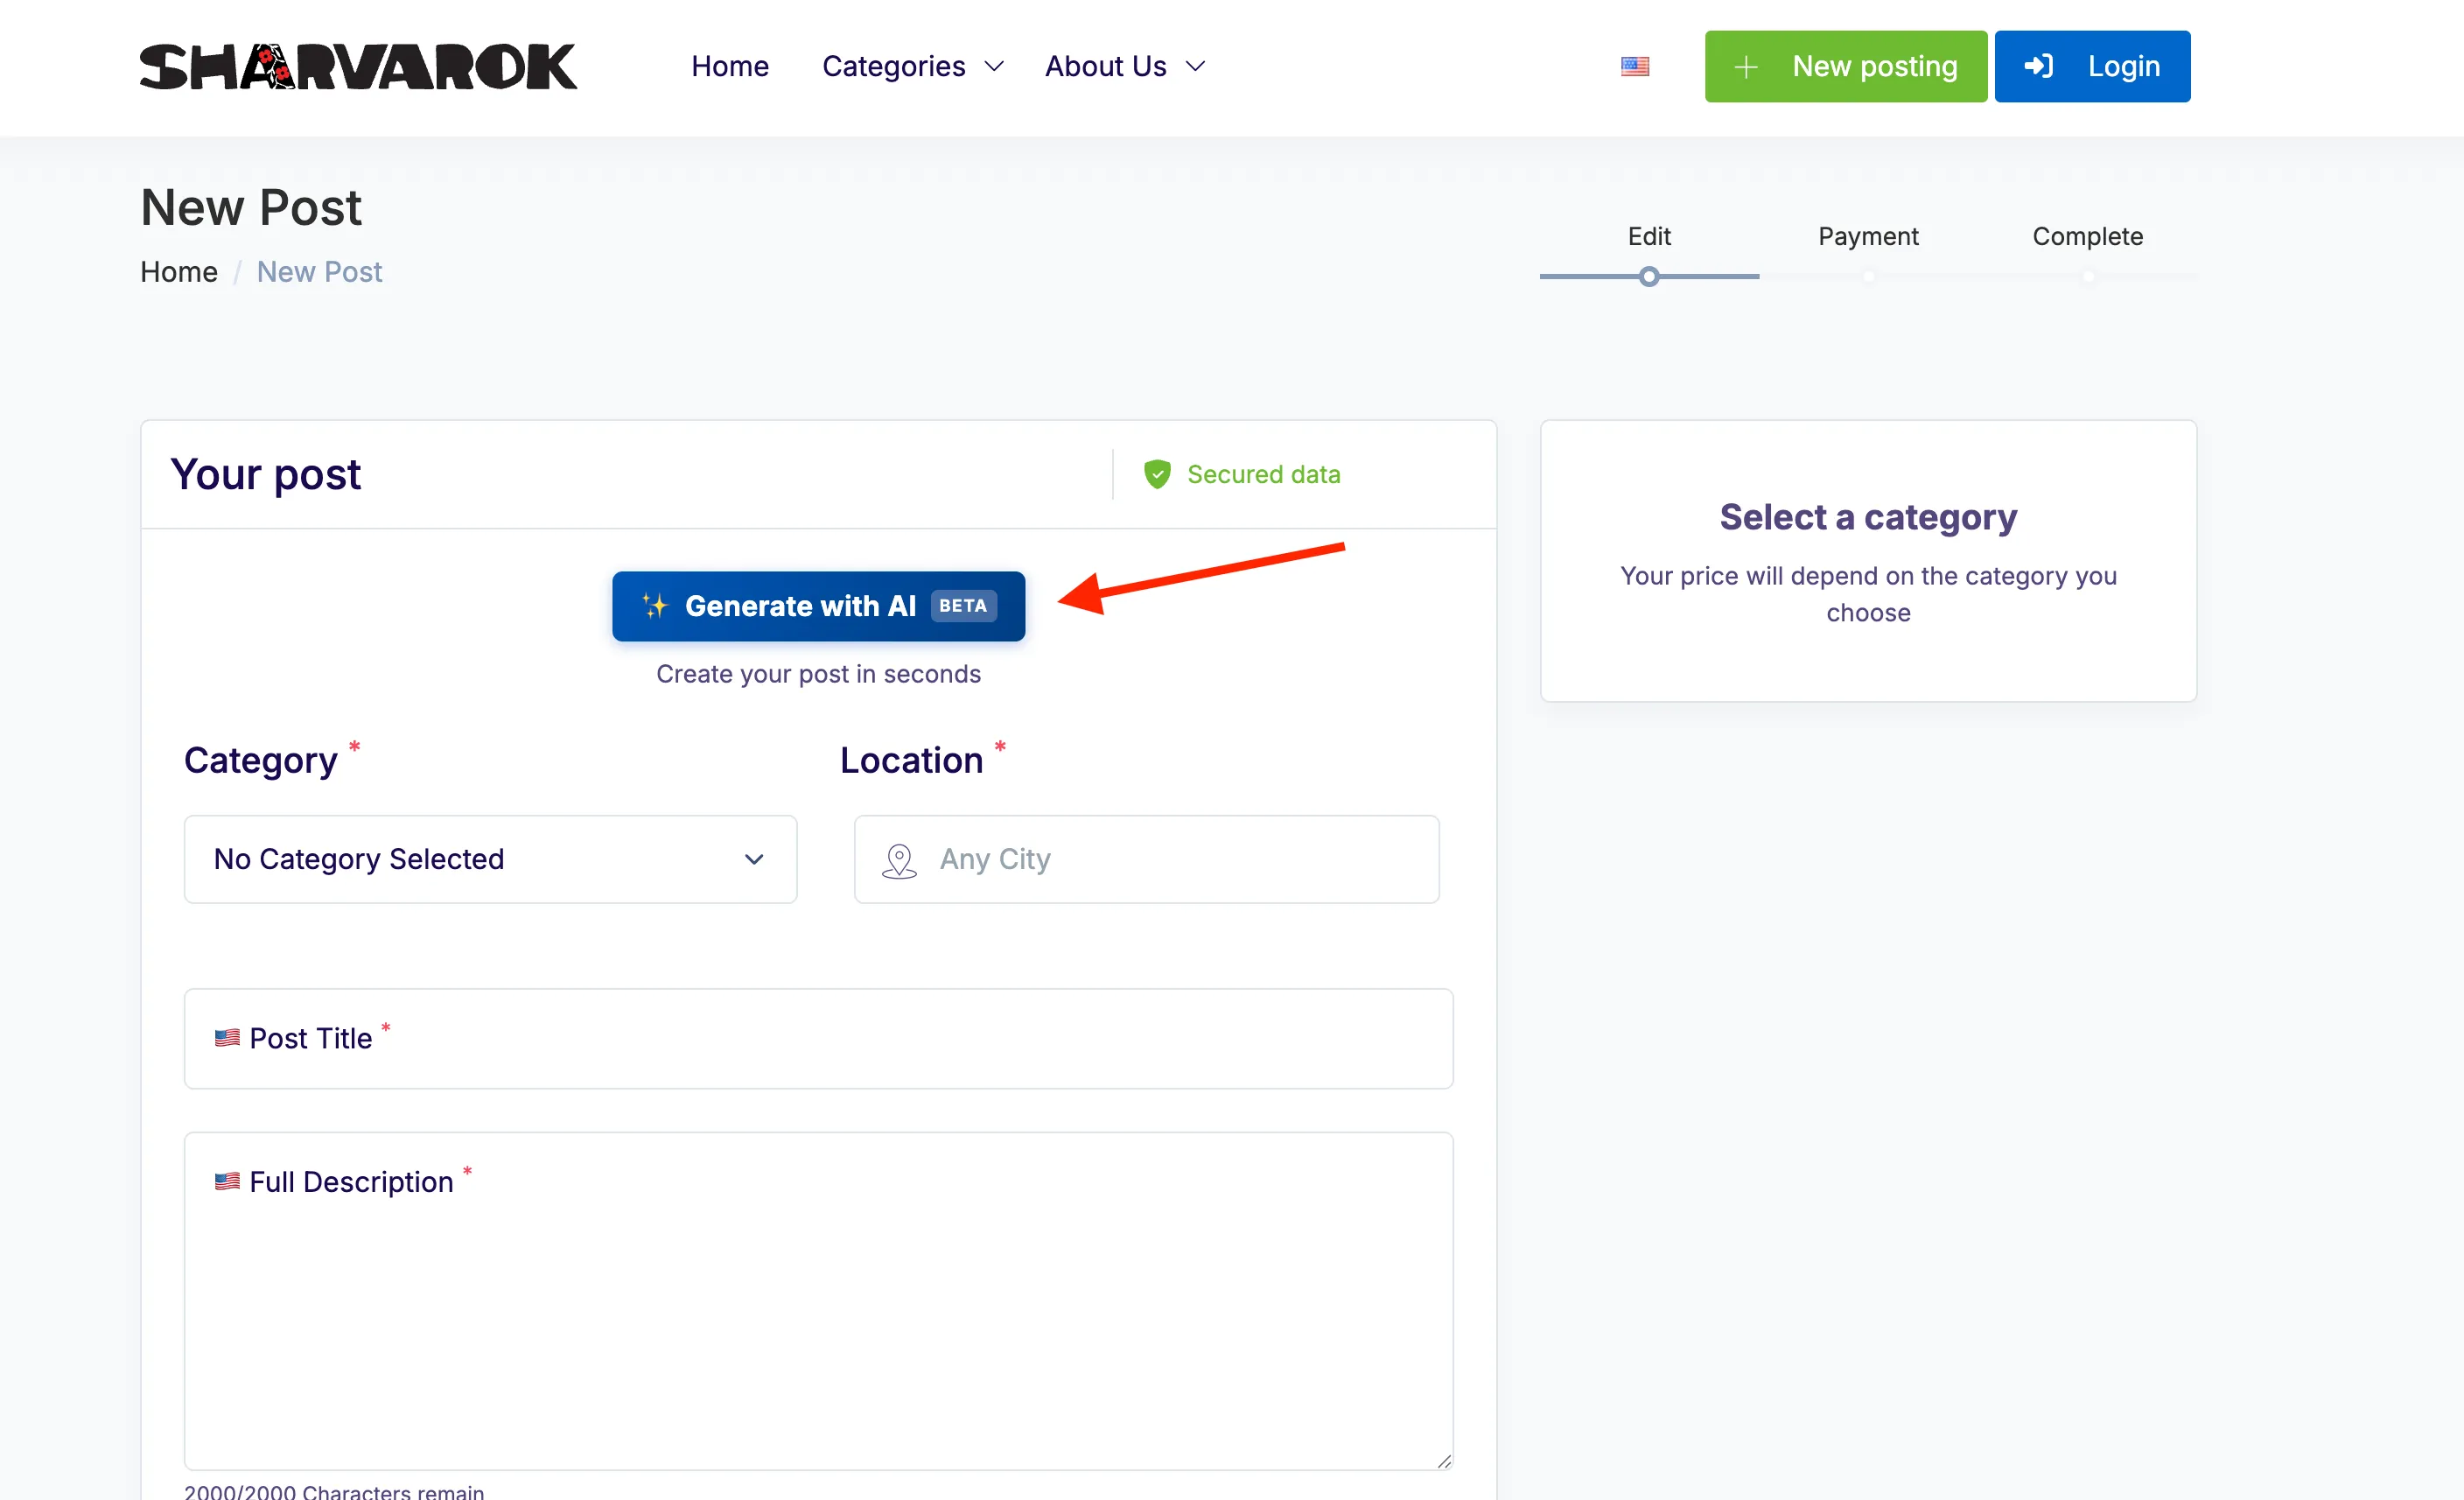
Task: Select the Payment step tab
Action: pyautogui.click(x=1867, y=236)
